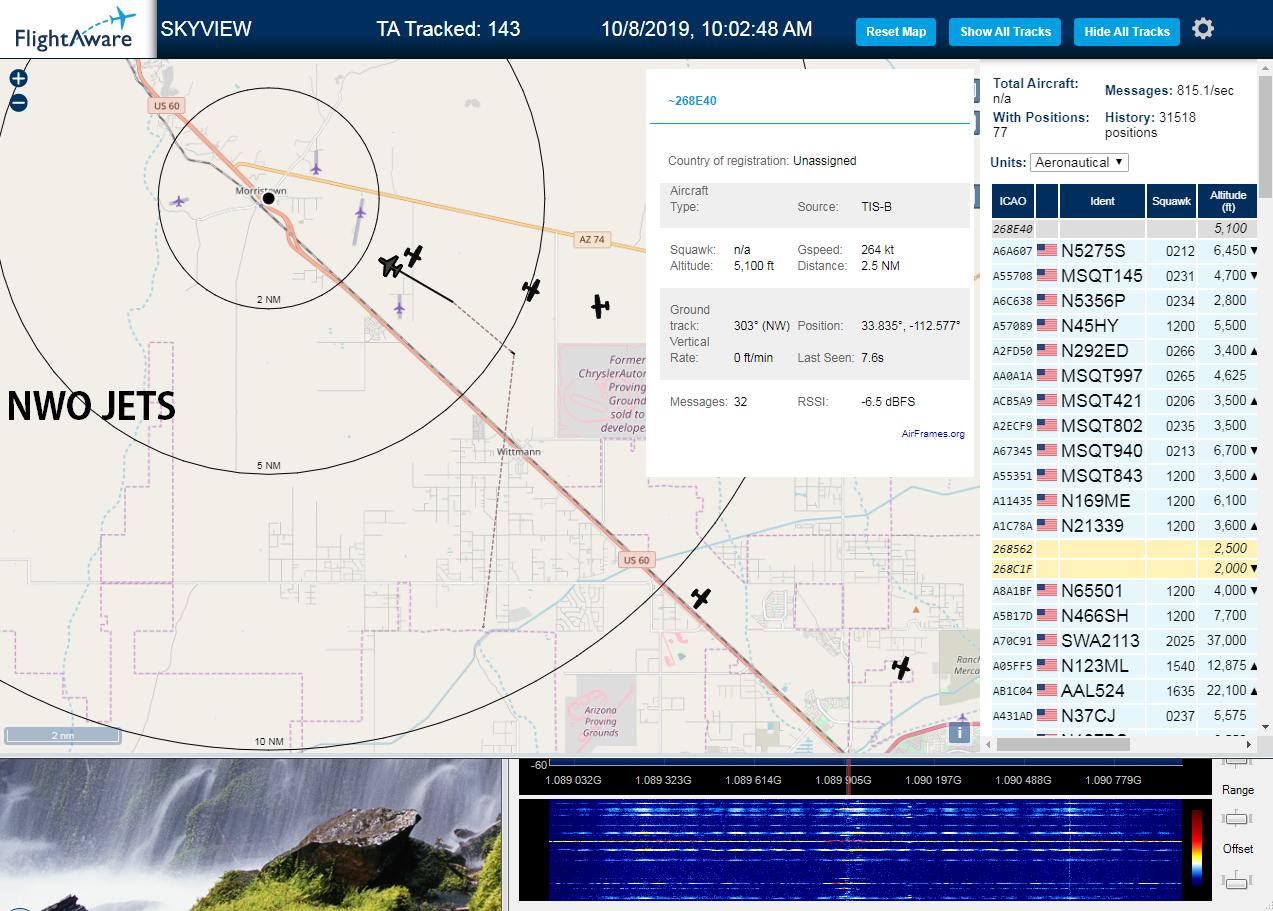The image size is (1273, 911).
Task: Click the orange triangle marker on the map
Action: (x=916, y=608)
